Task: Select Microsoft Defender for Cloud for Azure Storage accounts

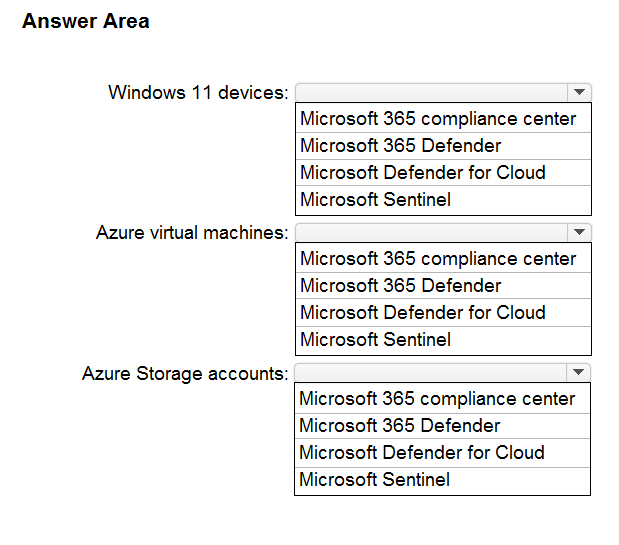Action: coord(442,453)
